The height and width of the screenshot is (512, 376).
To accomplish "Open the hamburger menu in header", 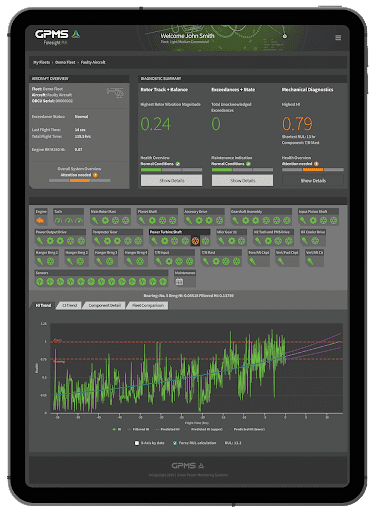I will pos(338,37).
